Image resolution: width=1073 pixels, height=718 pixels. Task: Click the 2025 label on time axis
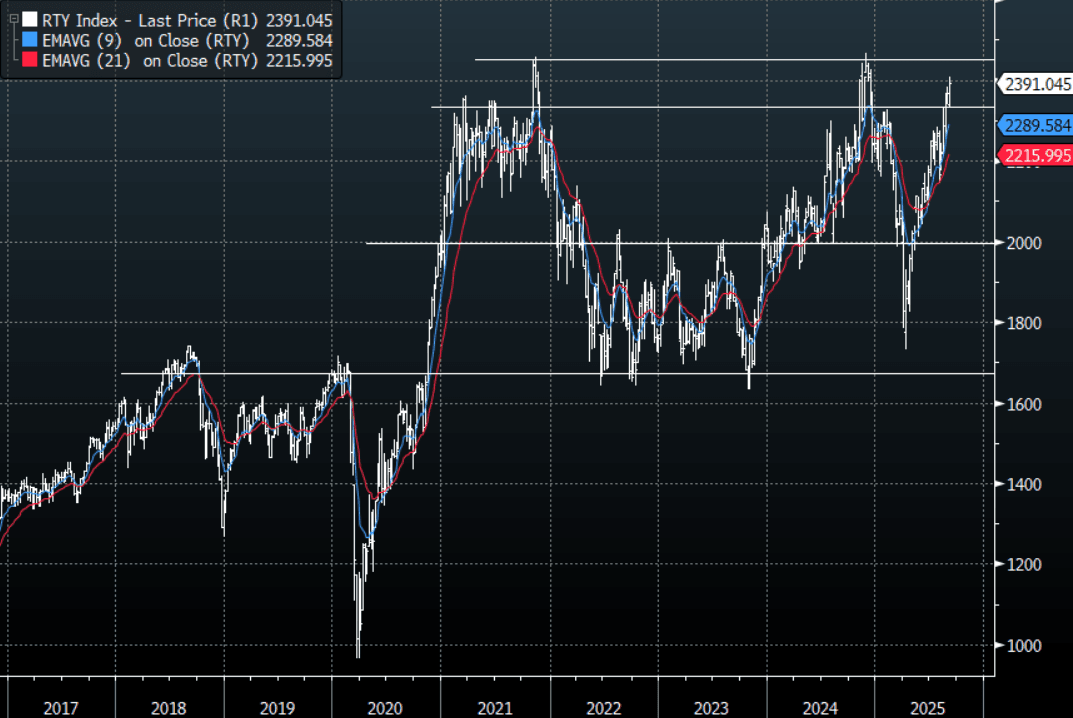click(x=928, y=708)
